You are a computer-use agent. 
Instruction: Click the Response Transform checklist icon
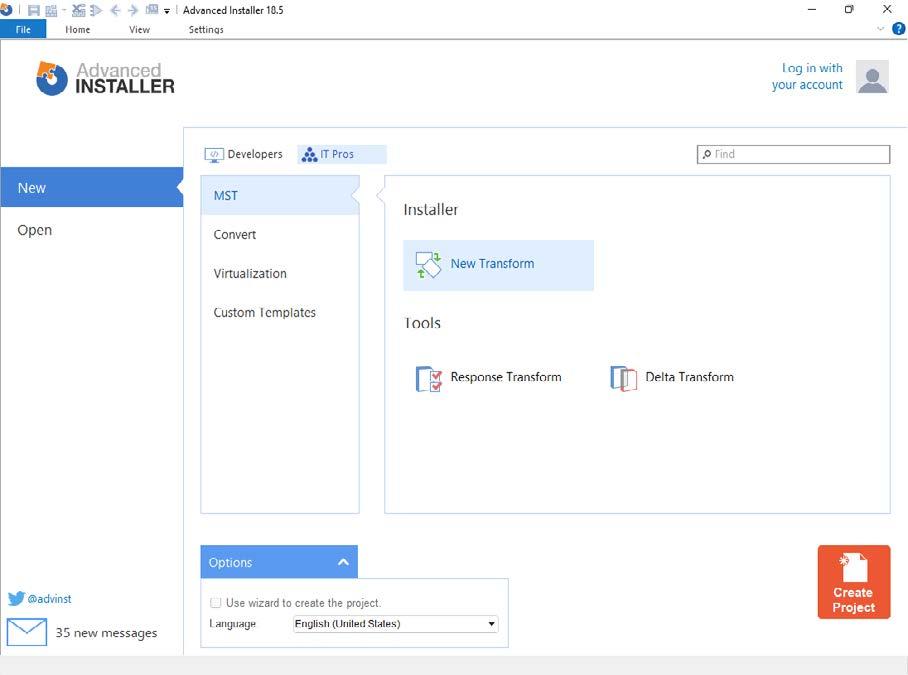coord(429,379)
